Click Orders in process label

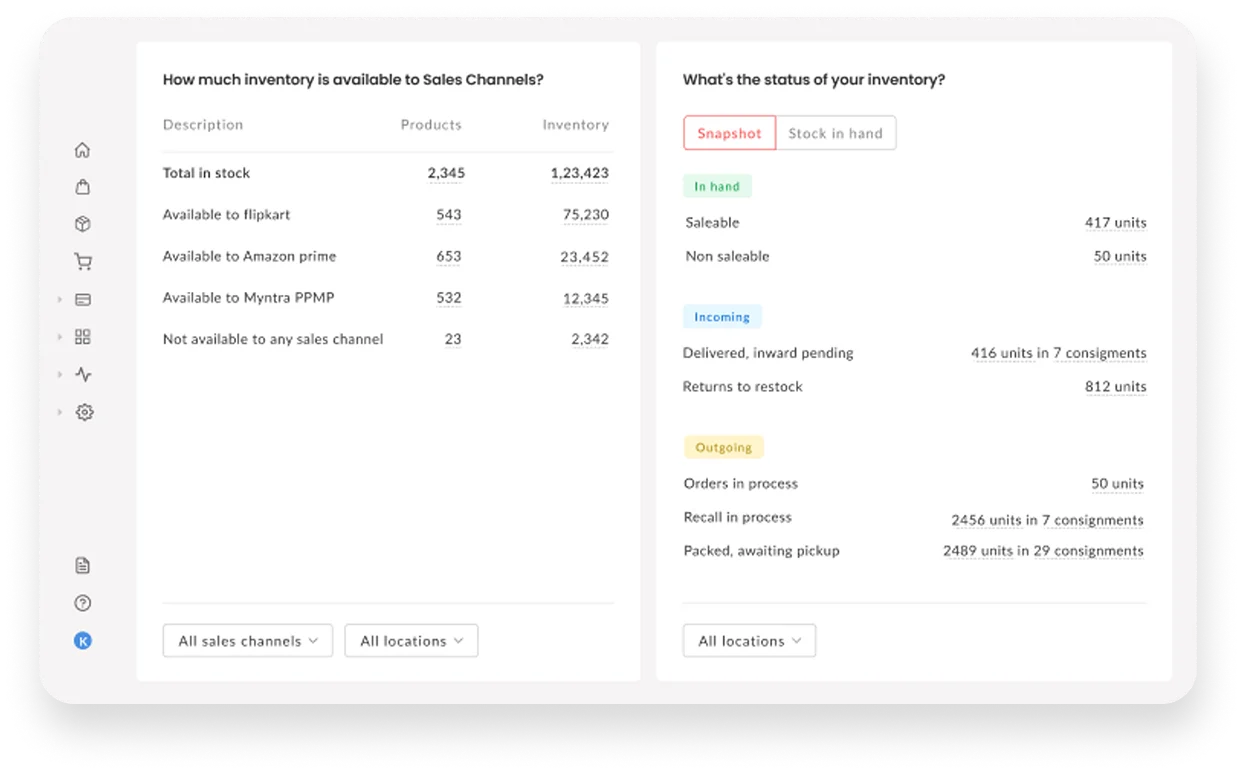pyautogui.click(x=741, y=484)
